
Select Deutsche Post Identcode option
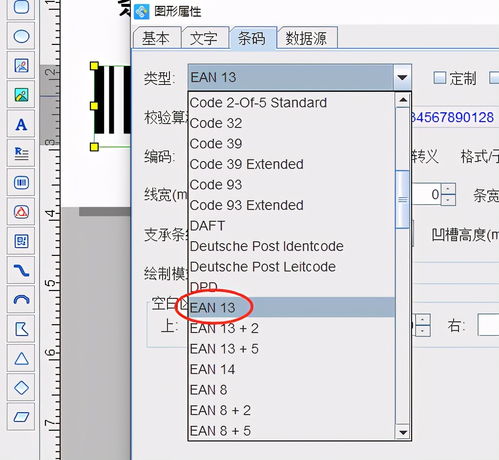tap(292, 246)
